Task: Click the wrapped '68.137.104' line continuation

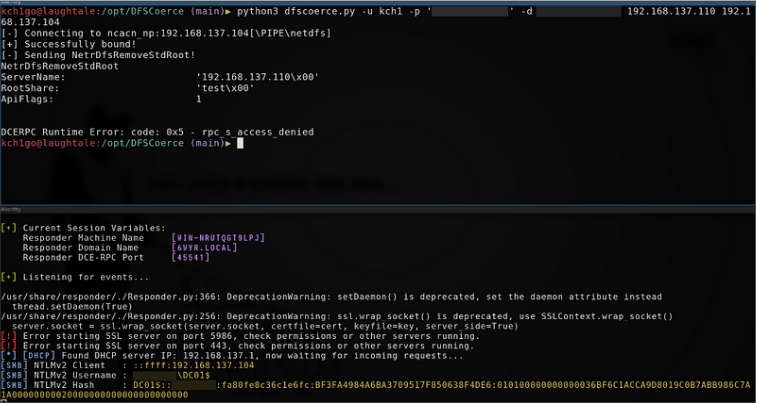Action: (30, 22)
